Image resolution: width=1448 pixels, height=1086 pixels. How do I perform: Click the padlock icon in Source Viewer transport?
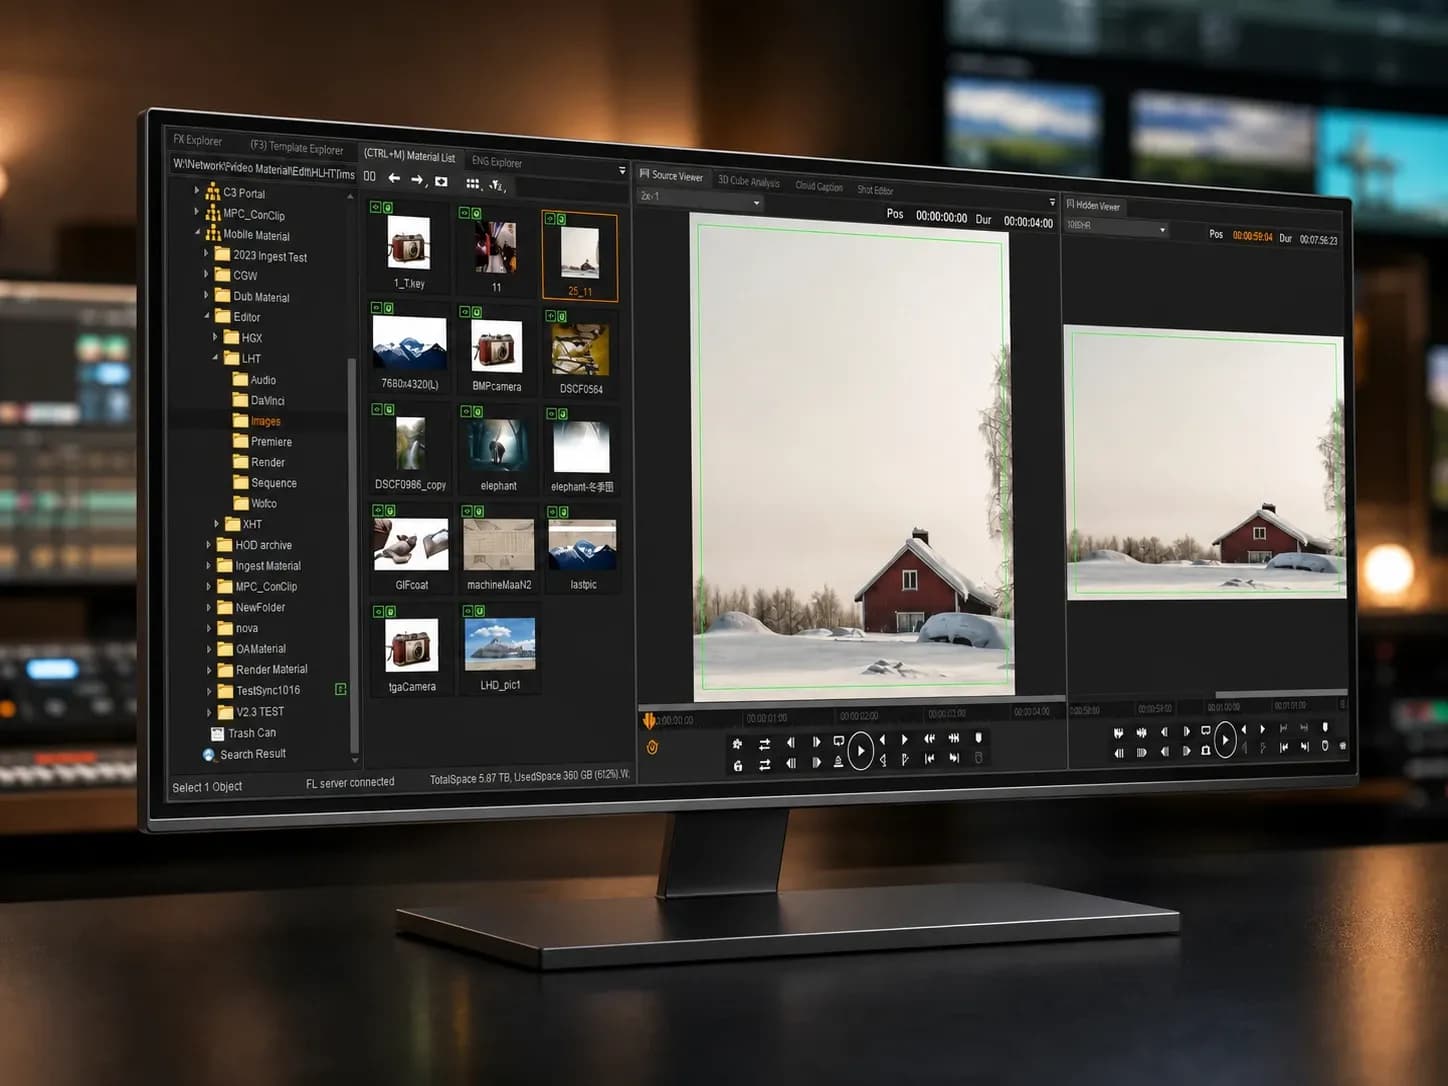coord(738,765)
